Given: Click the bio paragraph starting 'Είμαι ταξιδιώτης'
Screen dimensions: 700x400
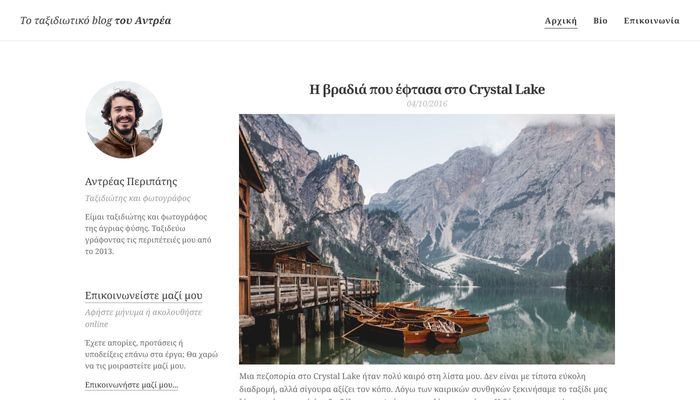Looking at the screenshot, I should 148,234.
